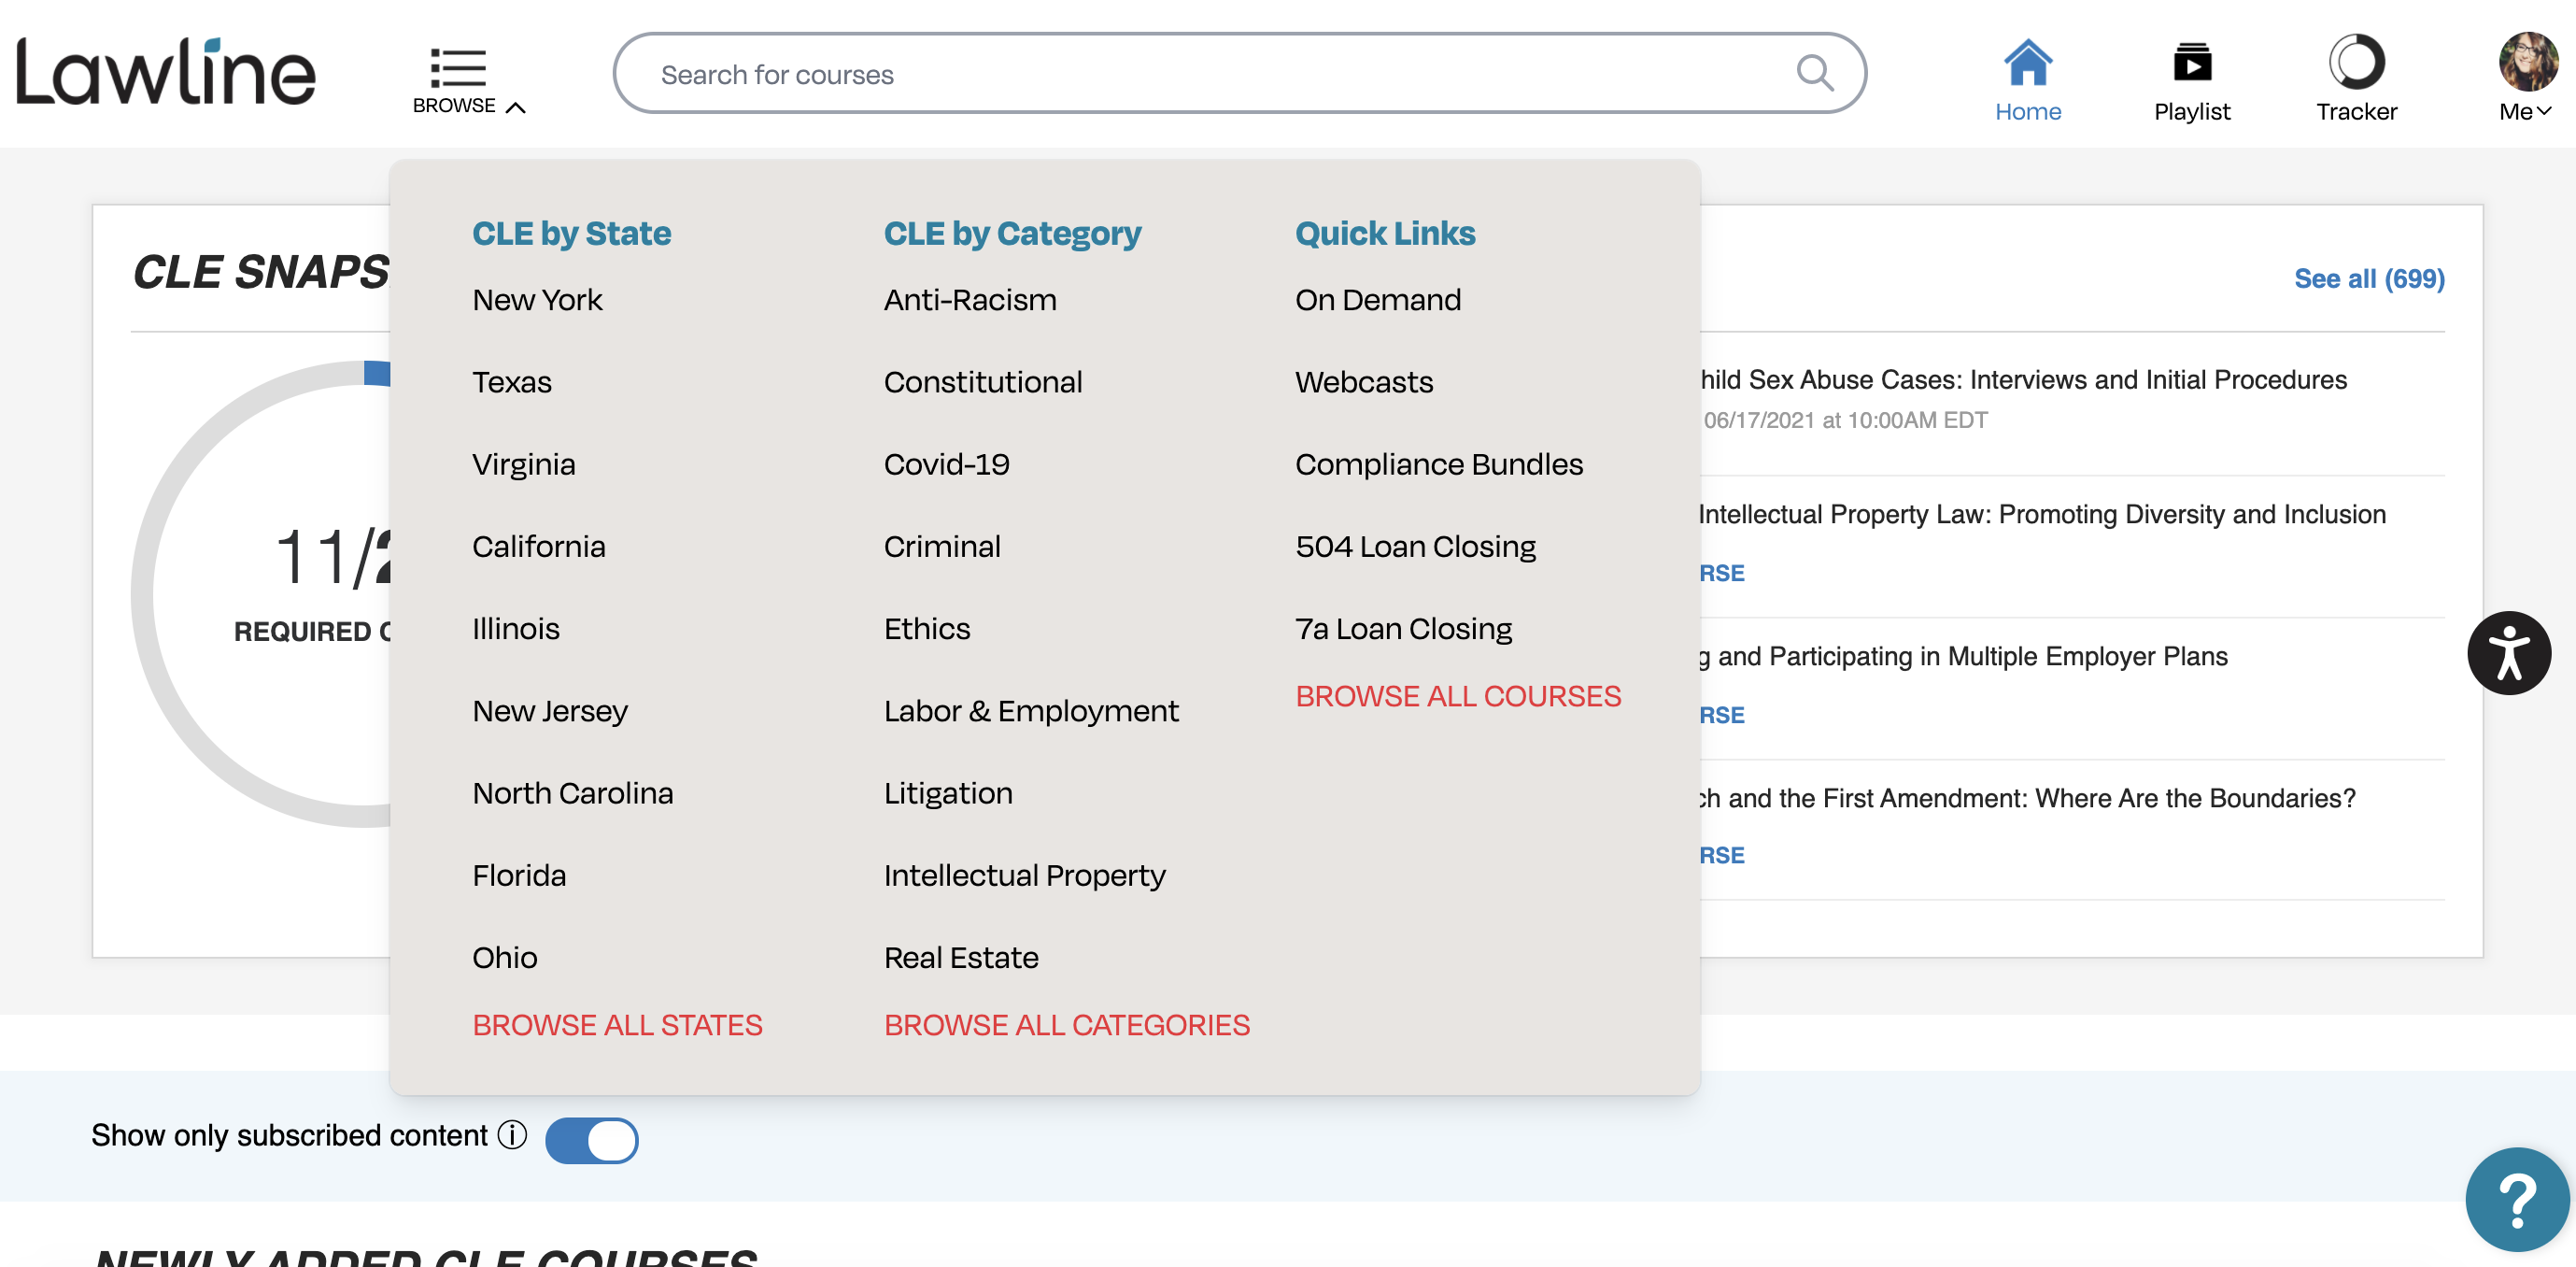Open Florida CLE
This screenshot has height=1267, width=2576.
pos(519,875)
